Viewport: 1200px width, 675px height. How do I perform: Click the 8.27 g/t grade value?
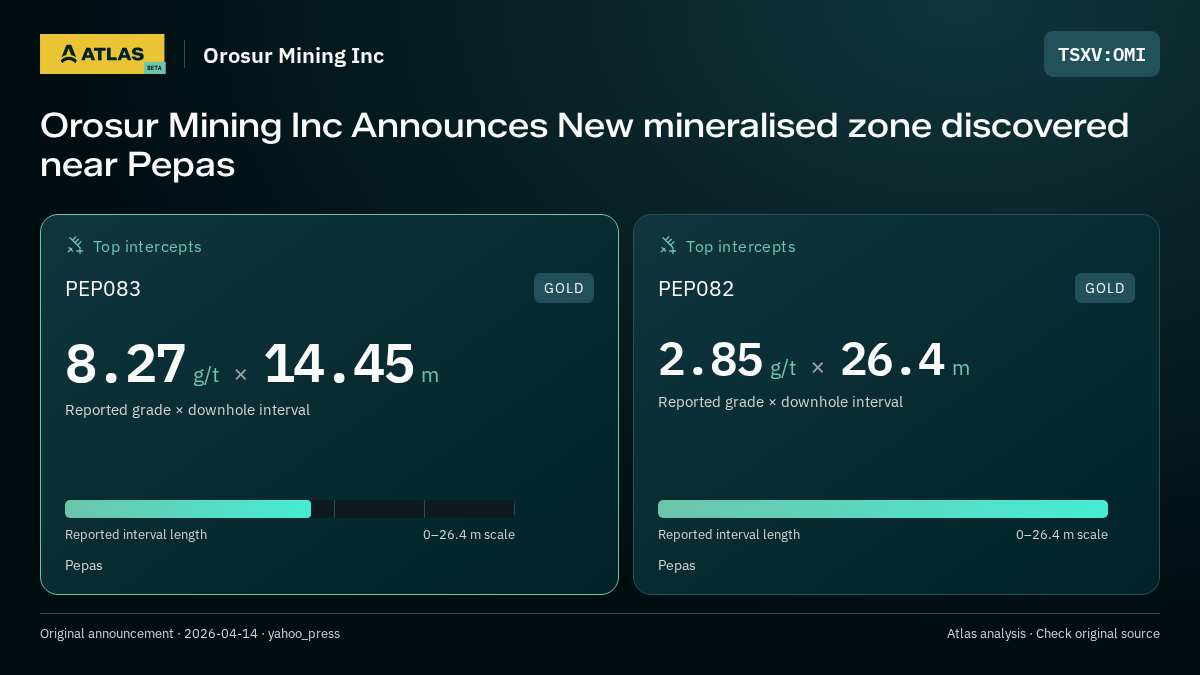tap(142, 364)
